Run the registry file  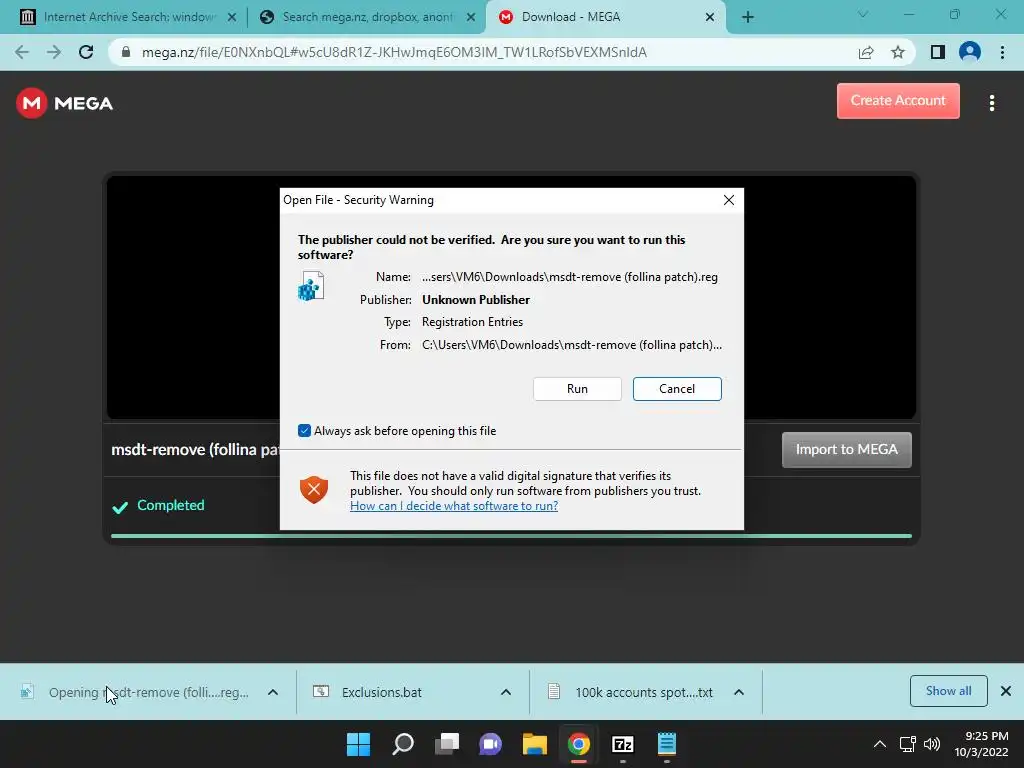click(577, 389)
